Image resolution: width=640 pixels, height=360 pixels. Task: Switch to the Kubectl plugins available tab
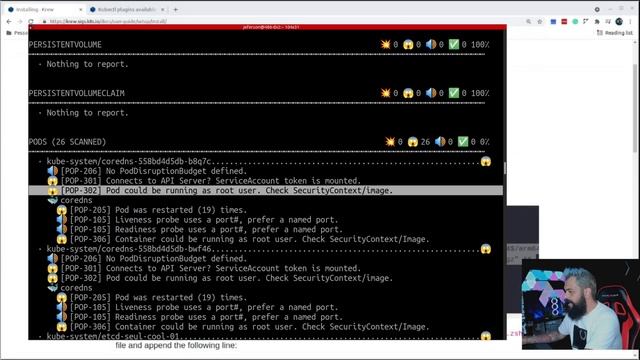pyautogui.click(x=127, y=9)
